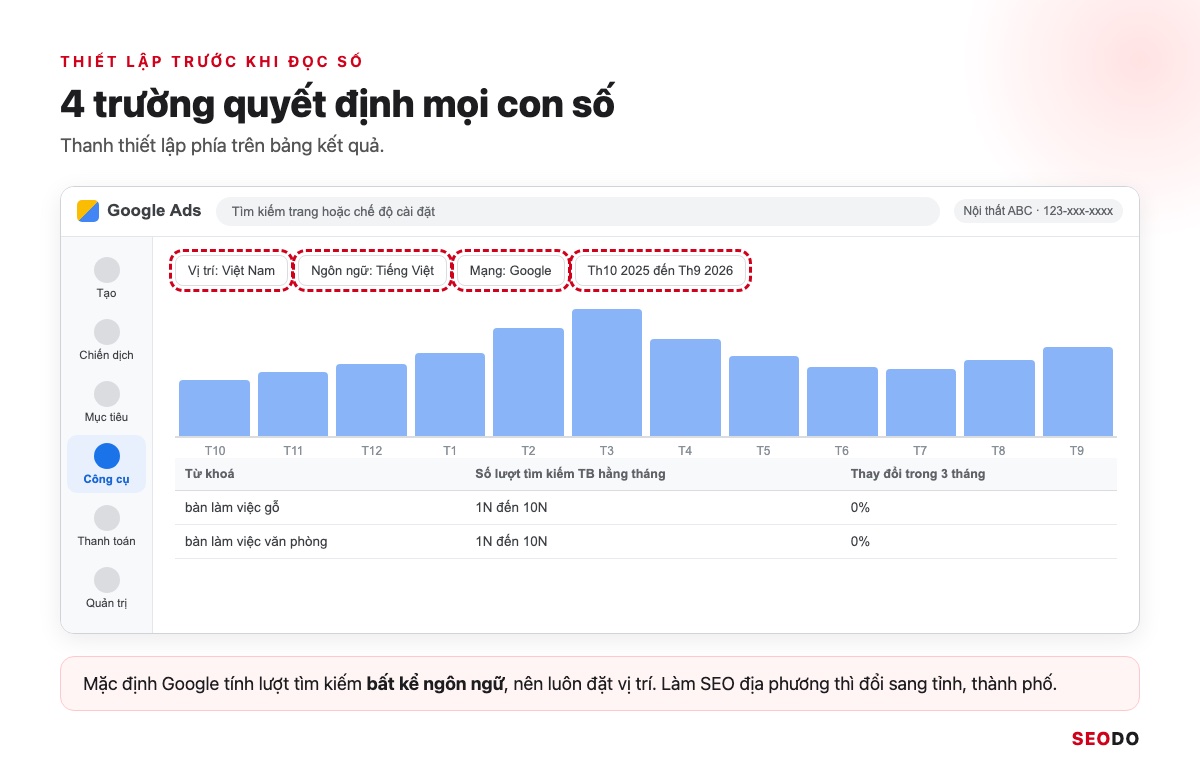Screen dimensions: 1200x771
Task: Click the T5 bar in the chart
Action: [x=764, y=396]
